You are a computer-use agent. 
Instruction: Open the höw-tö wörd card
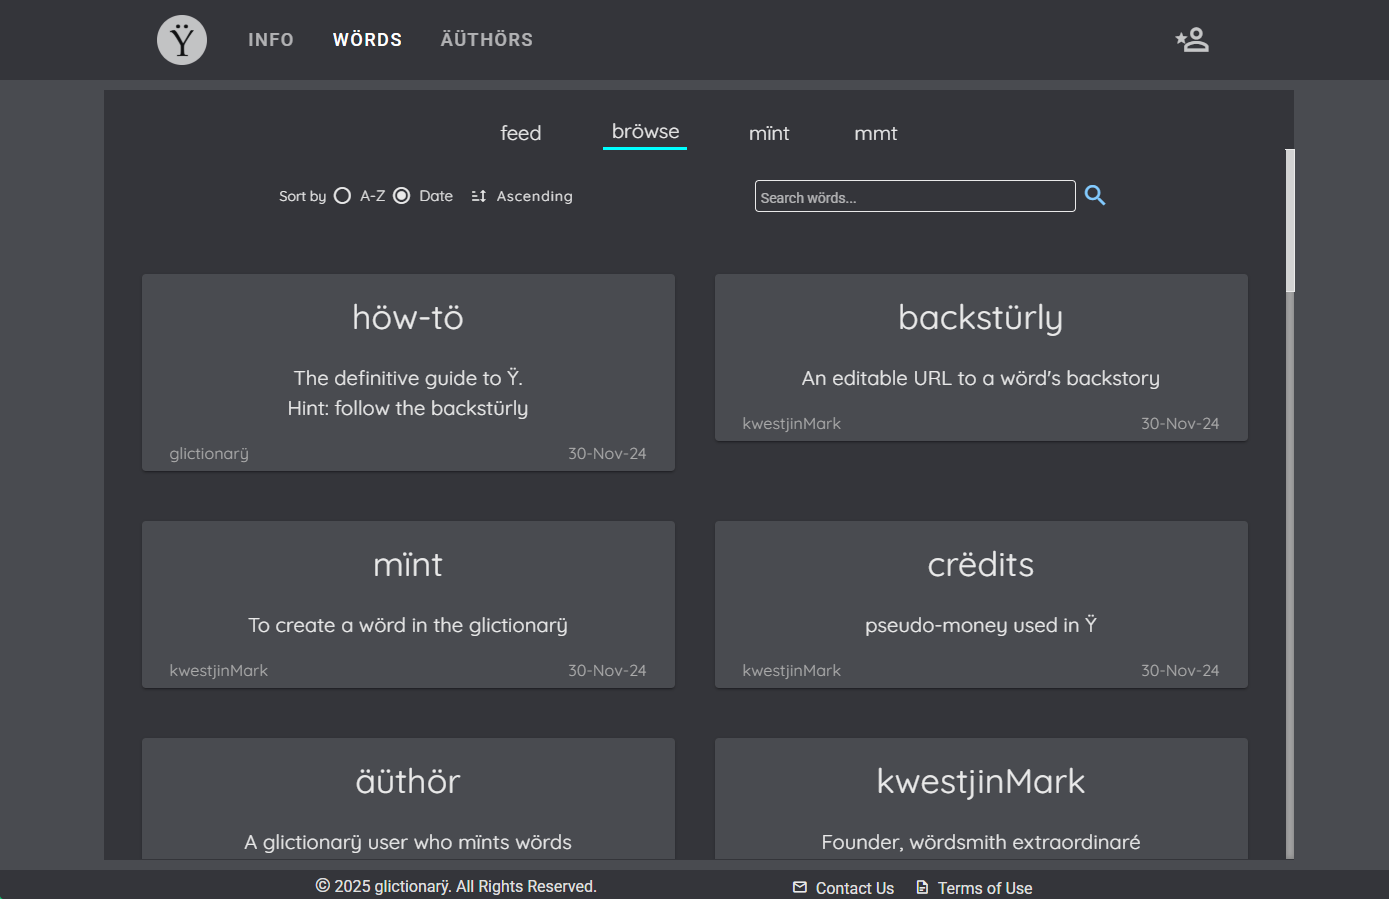tap(408, 372)
